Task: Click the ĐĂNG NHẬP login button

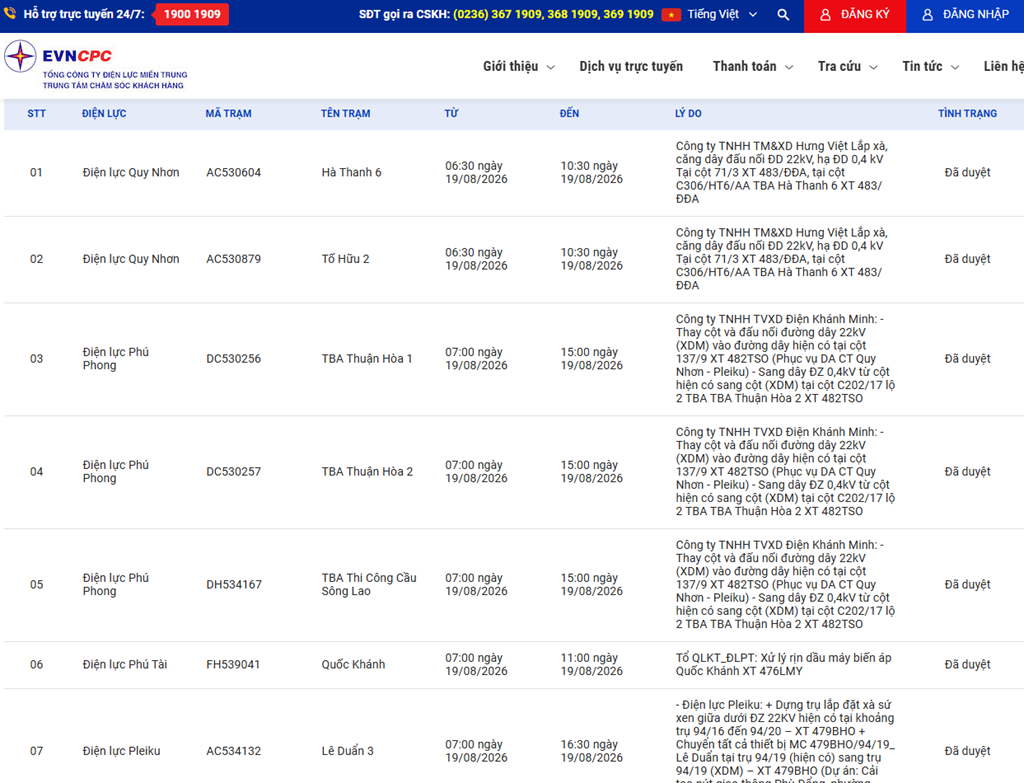Action: pos(965,16)
